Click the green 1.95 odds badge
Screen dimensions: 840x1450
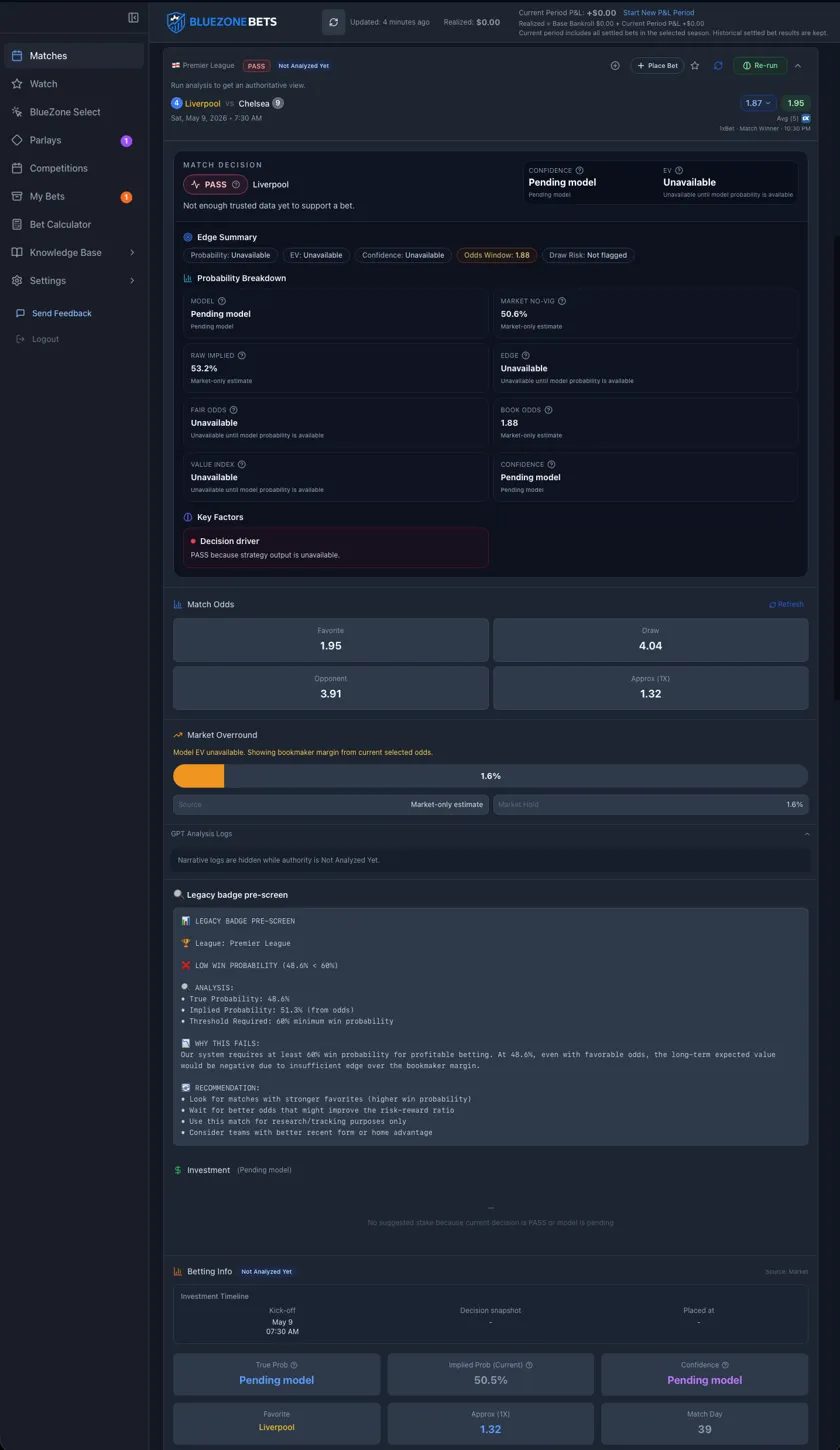796,103
